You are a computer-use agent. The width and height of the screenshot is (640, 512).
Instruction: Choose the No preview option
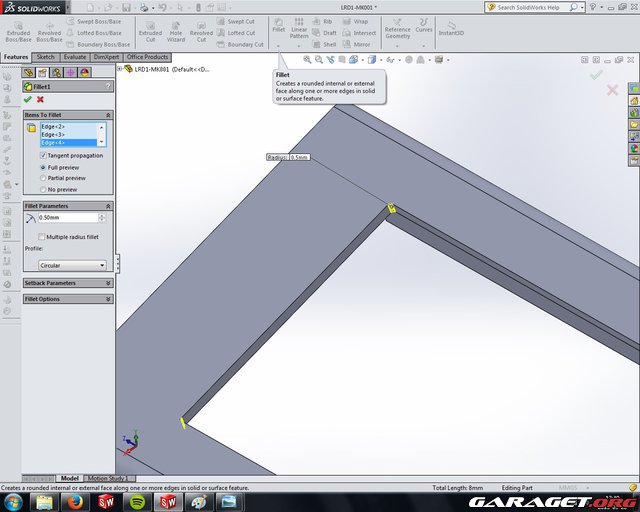[42, 189]
